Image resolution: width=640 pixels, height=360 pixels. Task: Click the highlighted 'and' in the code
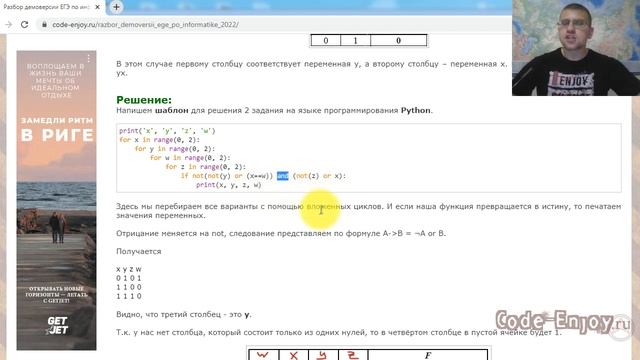282,176
